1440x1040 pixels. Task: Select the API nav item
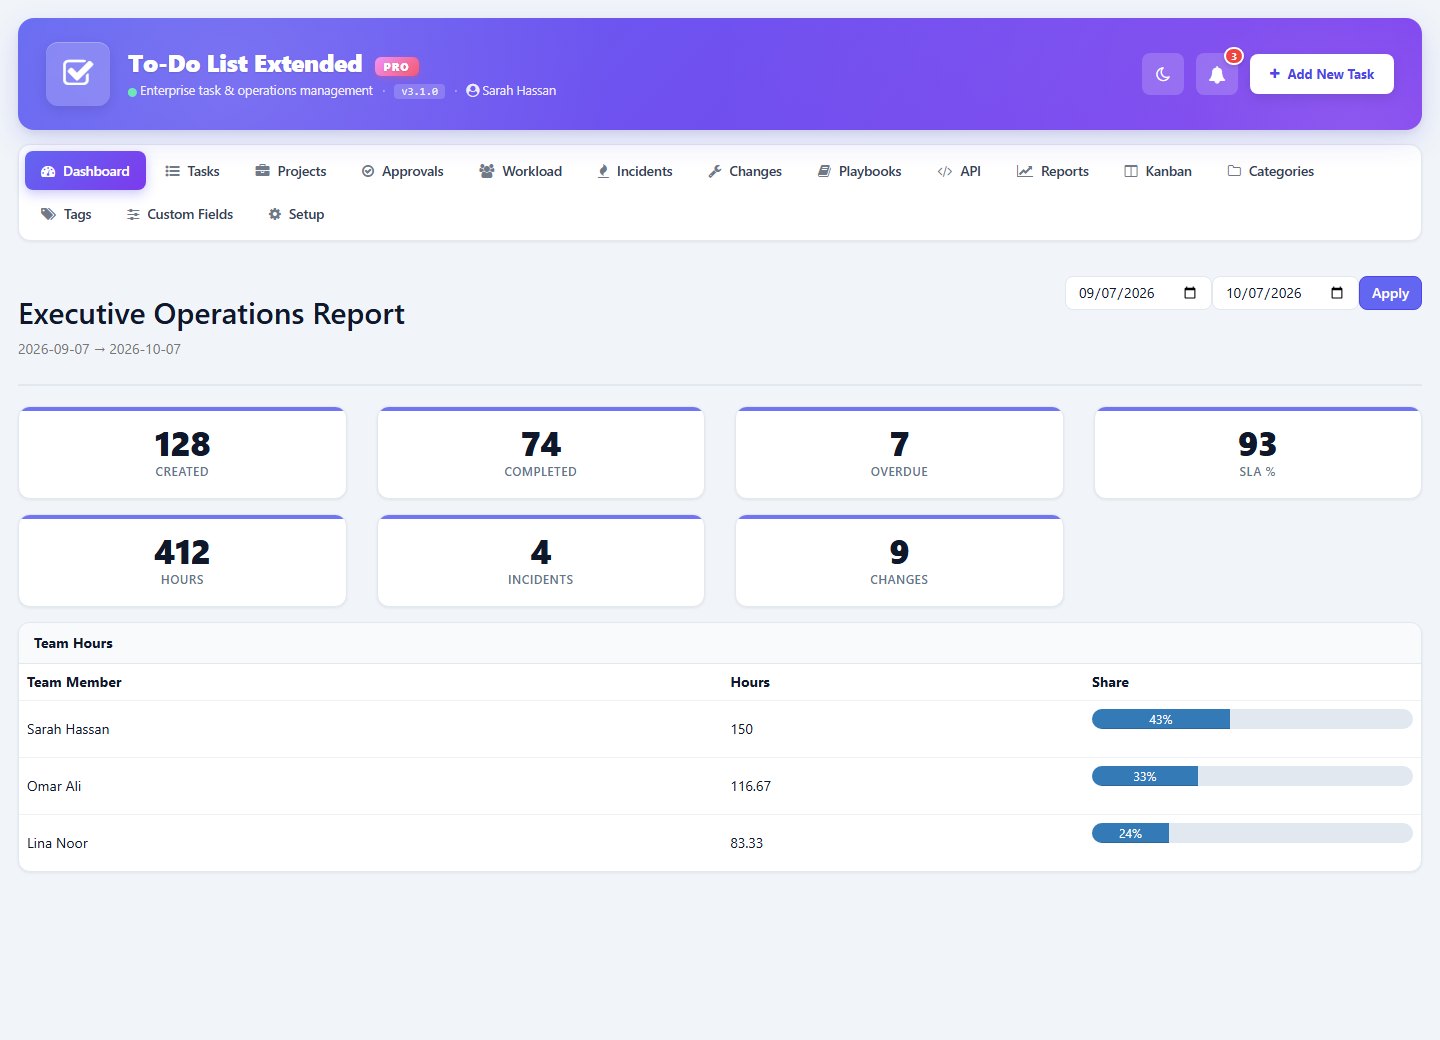click(x=959, y=171)
